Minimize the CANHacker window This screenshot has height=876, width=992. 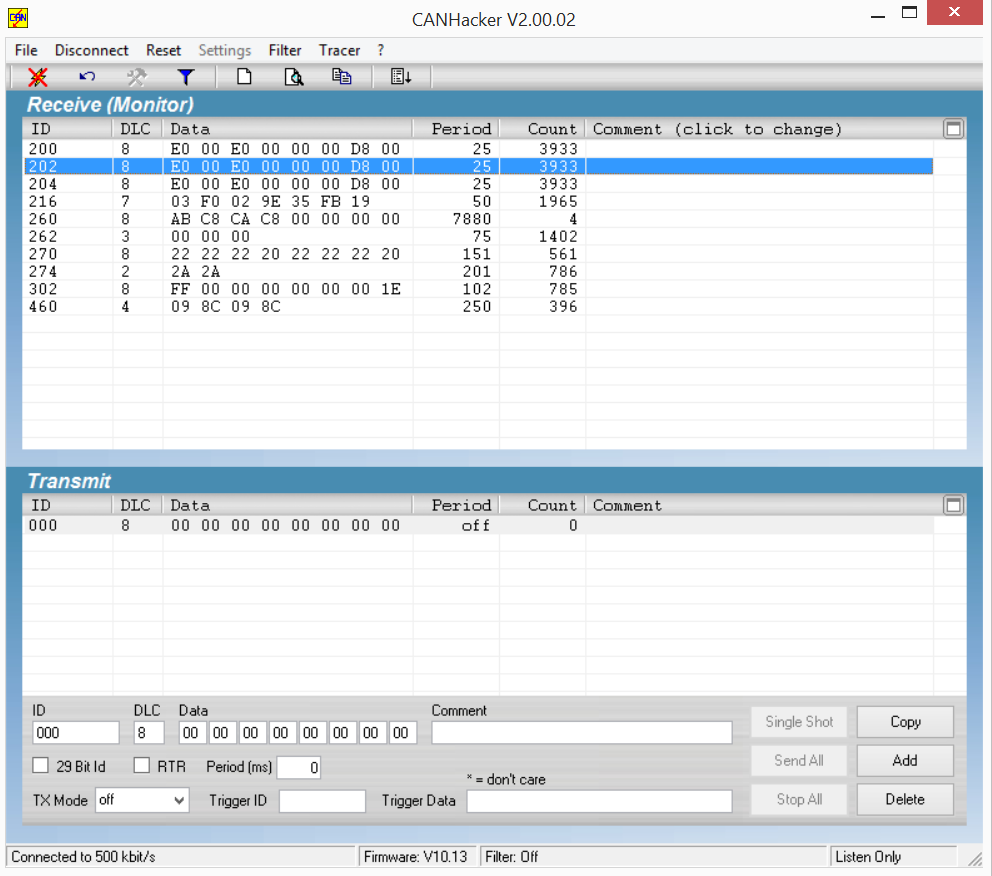[x=878, y=15]
